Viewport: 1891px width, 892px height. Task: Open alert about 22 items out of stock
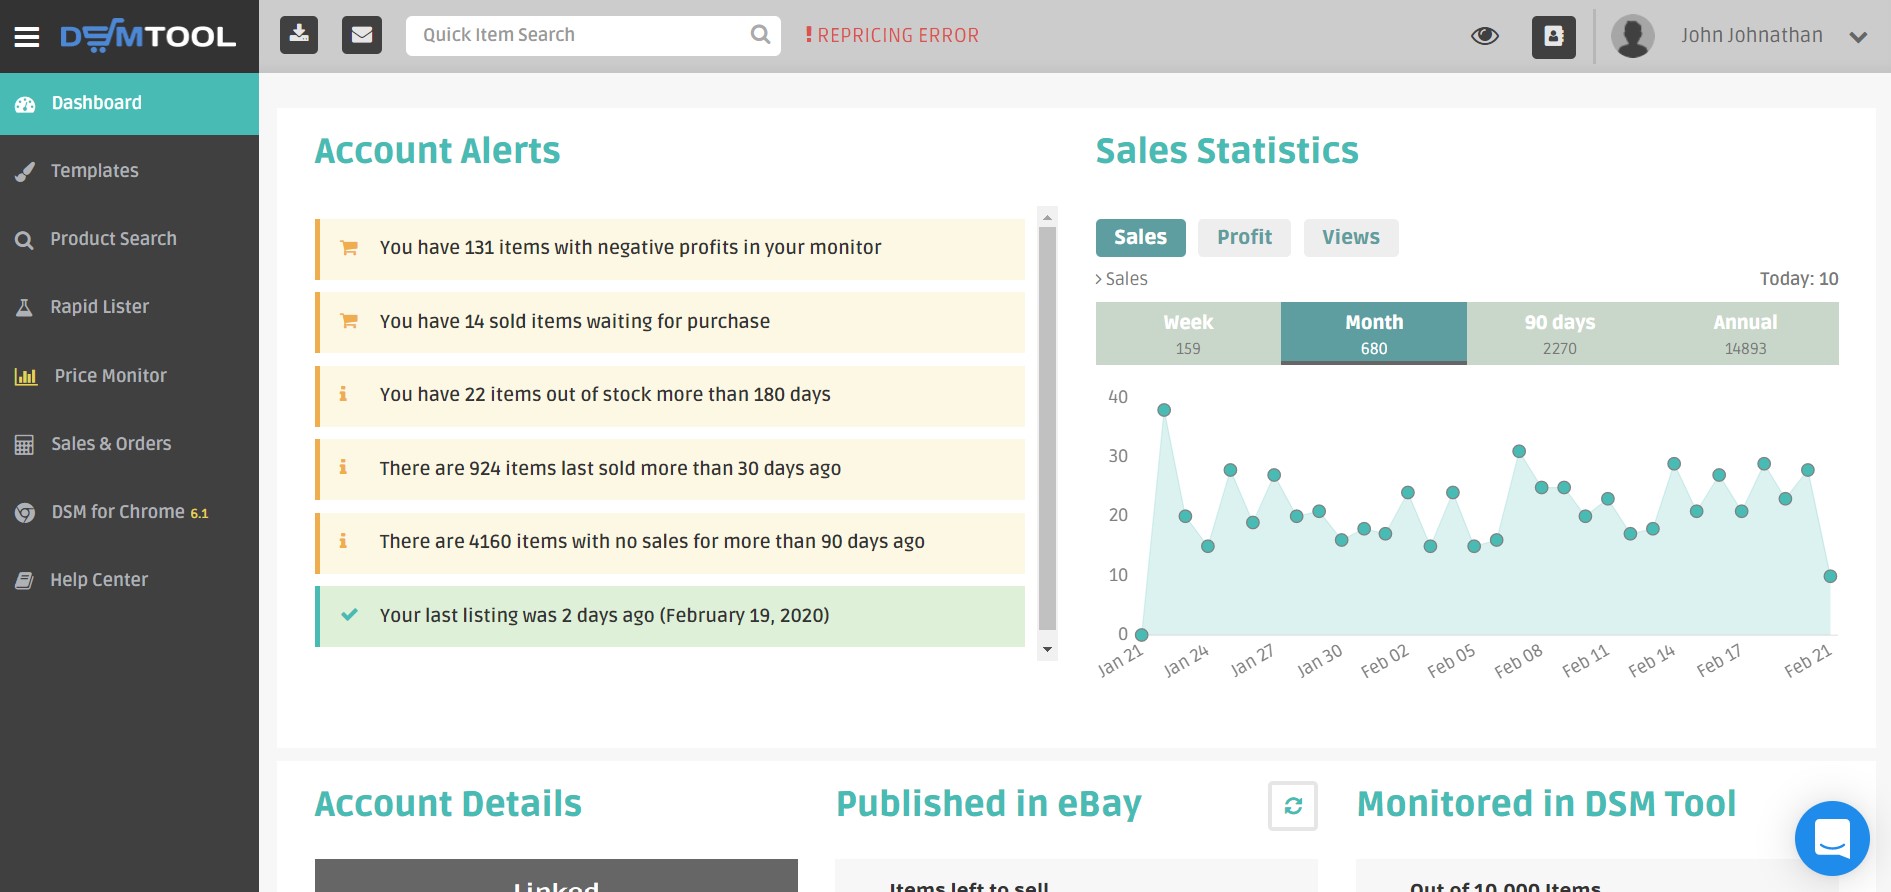click(x=670, y=396)
